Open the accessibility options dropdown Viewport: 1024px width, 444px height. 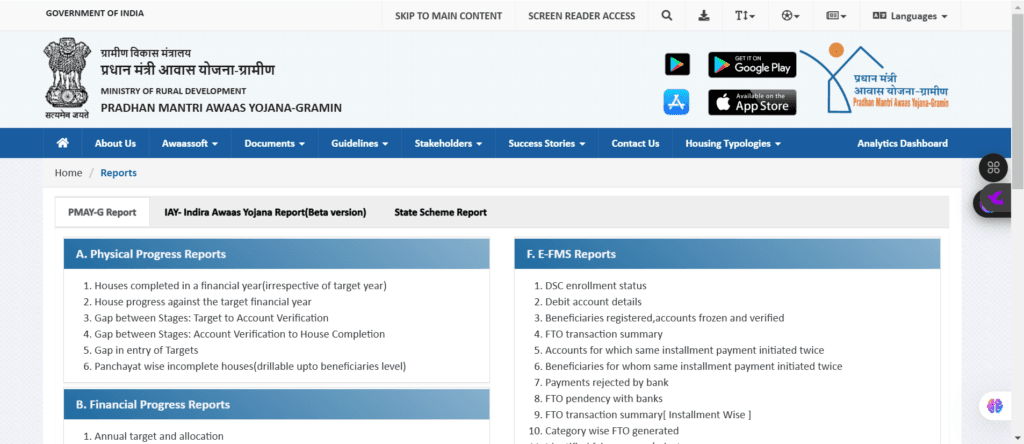point(790,16)
